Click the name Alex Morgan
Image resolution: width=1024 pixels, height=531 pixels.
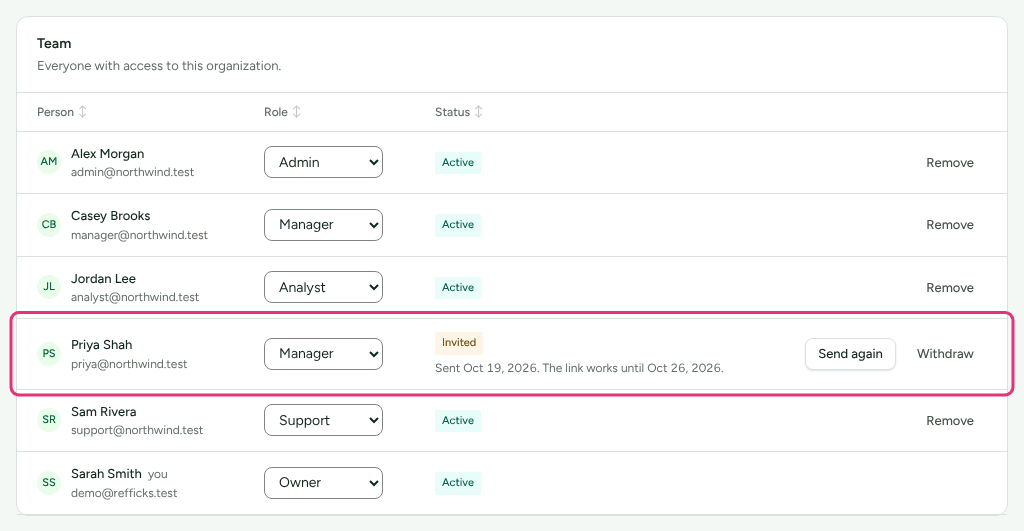coord(108,153)
